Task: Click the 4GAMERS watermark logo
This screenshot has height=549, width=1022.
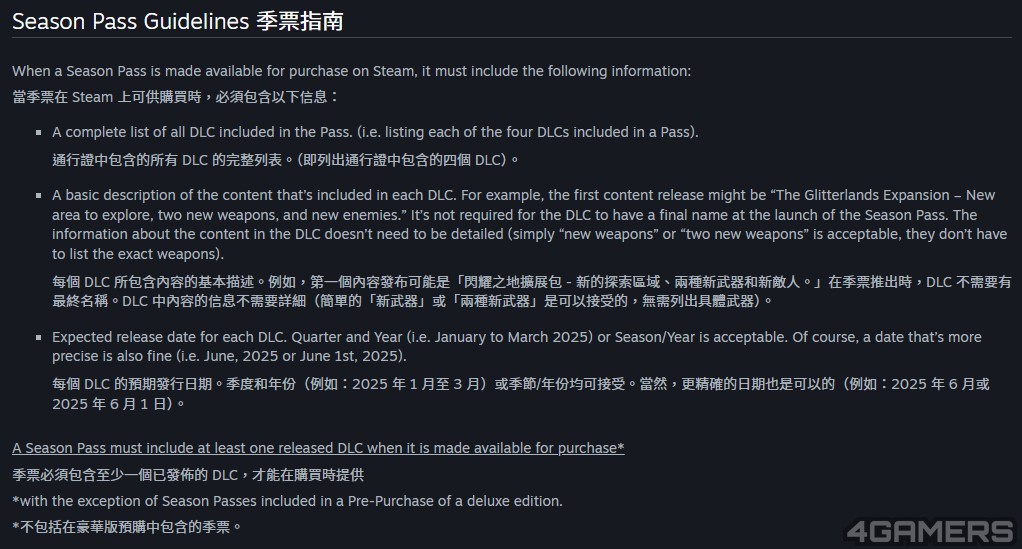Action: click(930, 531)
